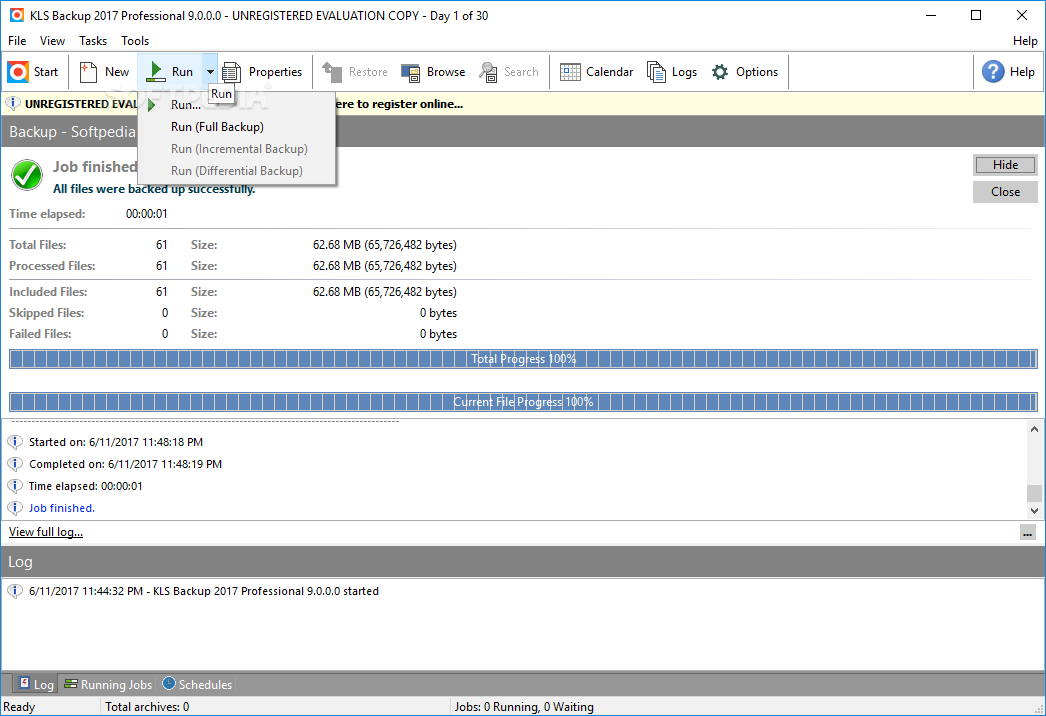Open the View menu
This screenshot has height=716, width=1046.
coord(52,41)
